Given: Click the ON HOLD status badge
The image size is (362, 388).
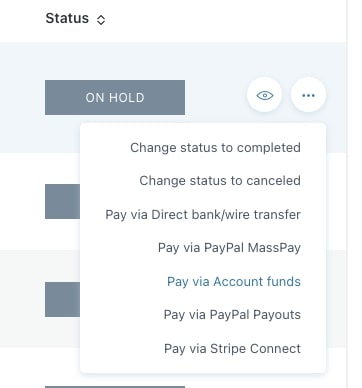Looking at the screenshot, I should [x=115, y=97].
